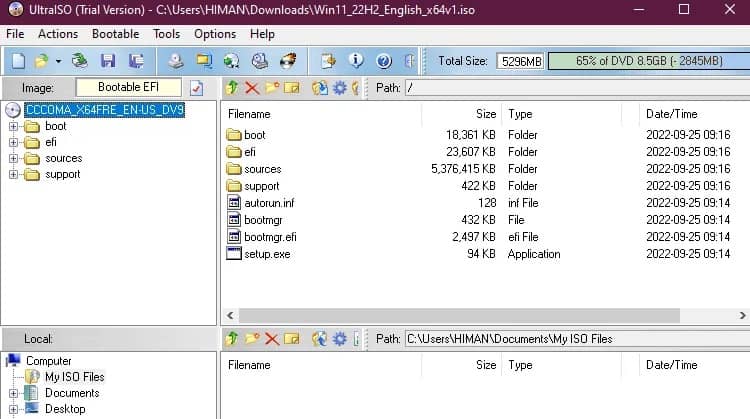This screenshot has height=419, width=750.
Task: Click the 65% of DVD capacity bar
Action: click(x=649, y=61)
